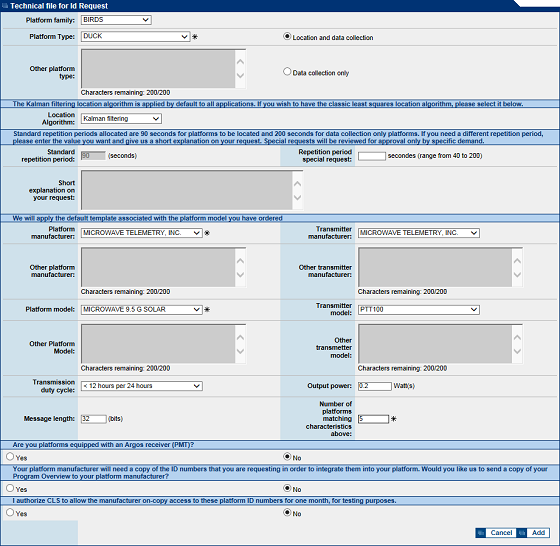Click scroll-down arrow in Other Platform Model box
Viewport: 560px width, 546px height.
[x=240, y=351]
